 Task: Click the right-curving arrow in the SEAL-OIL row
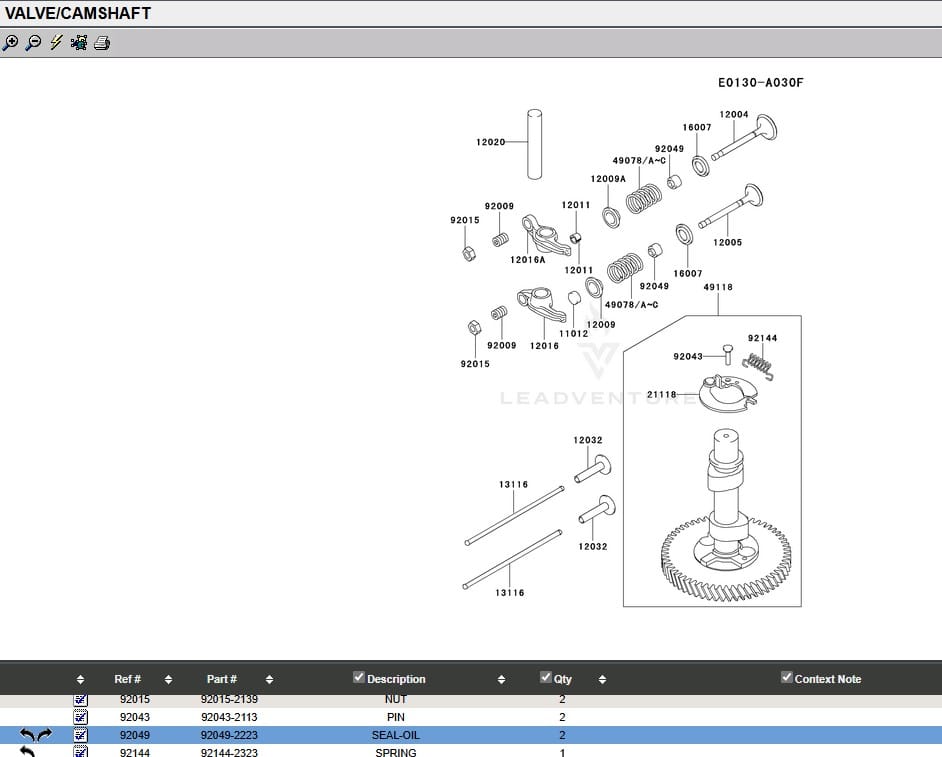44,735
